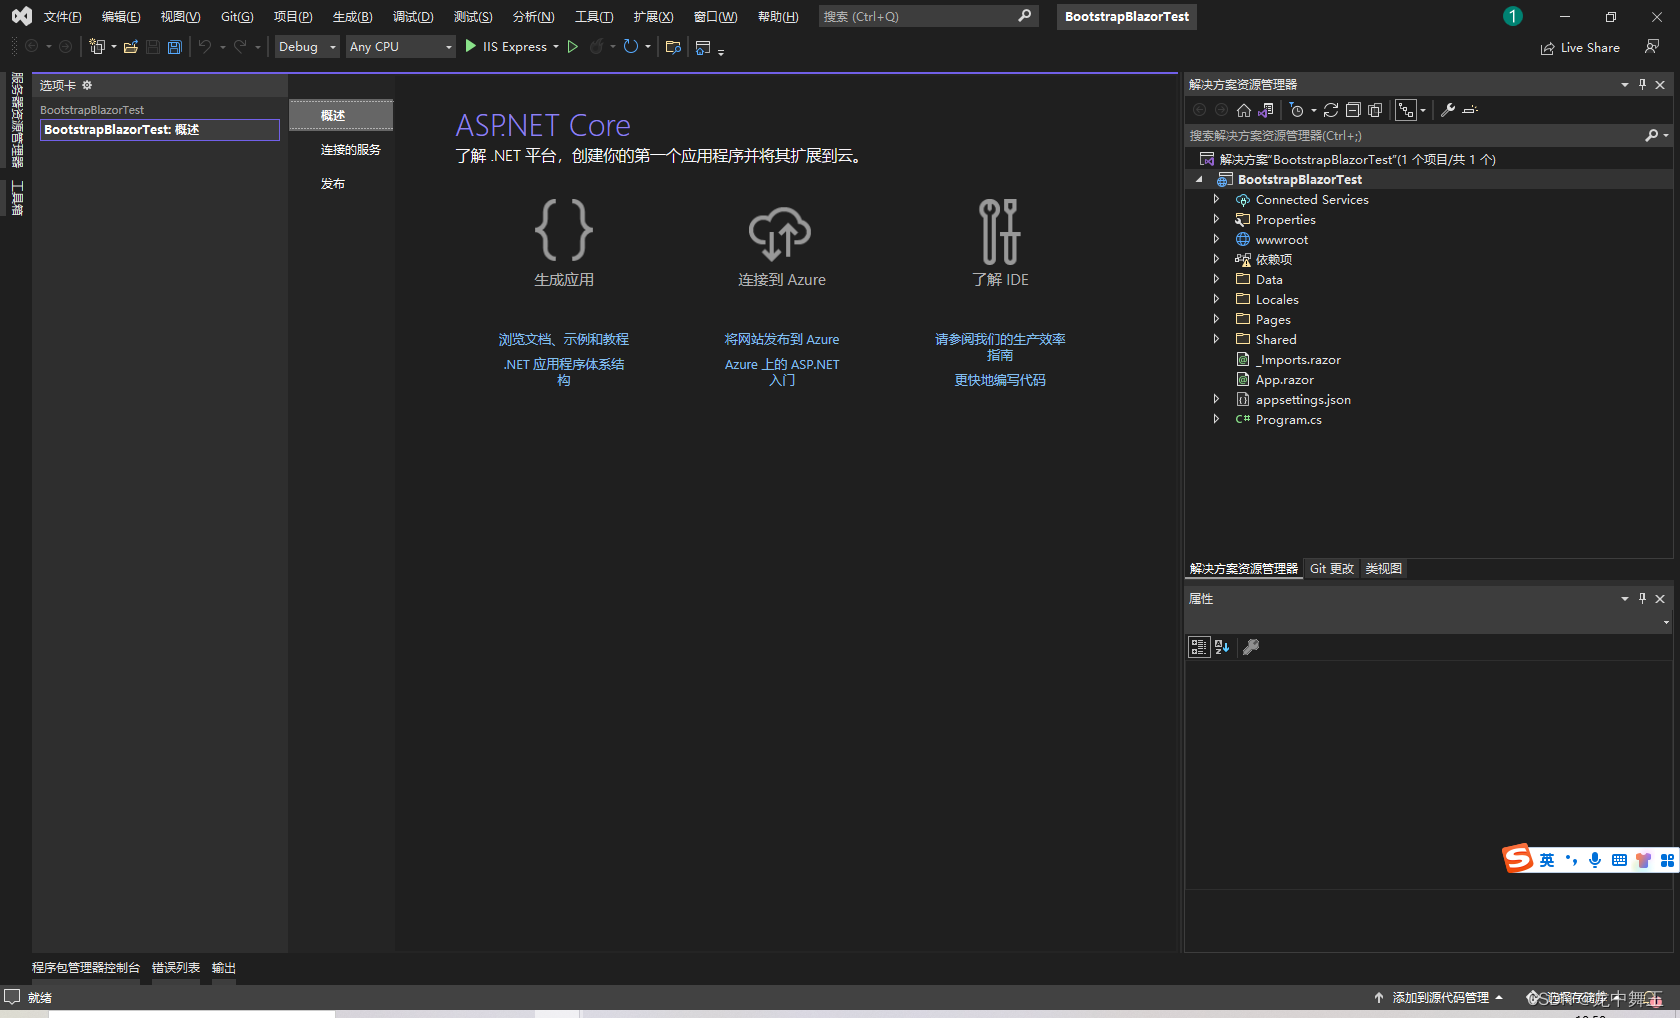Click the Find in Files folder icon
This screenshot has width=1680, height=1018.
[673, 47]
